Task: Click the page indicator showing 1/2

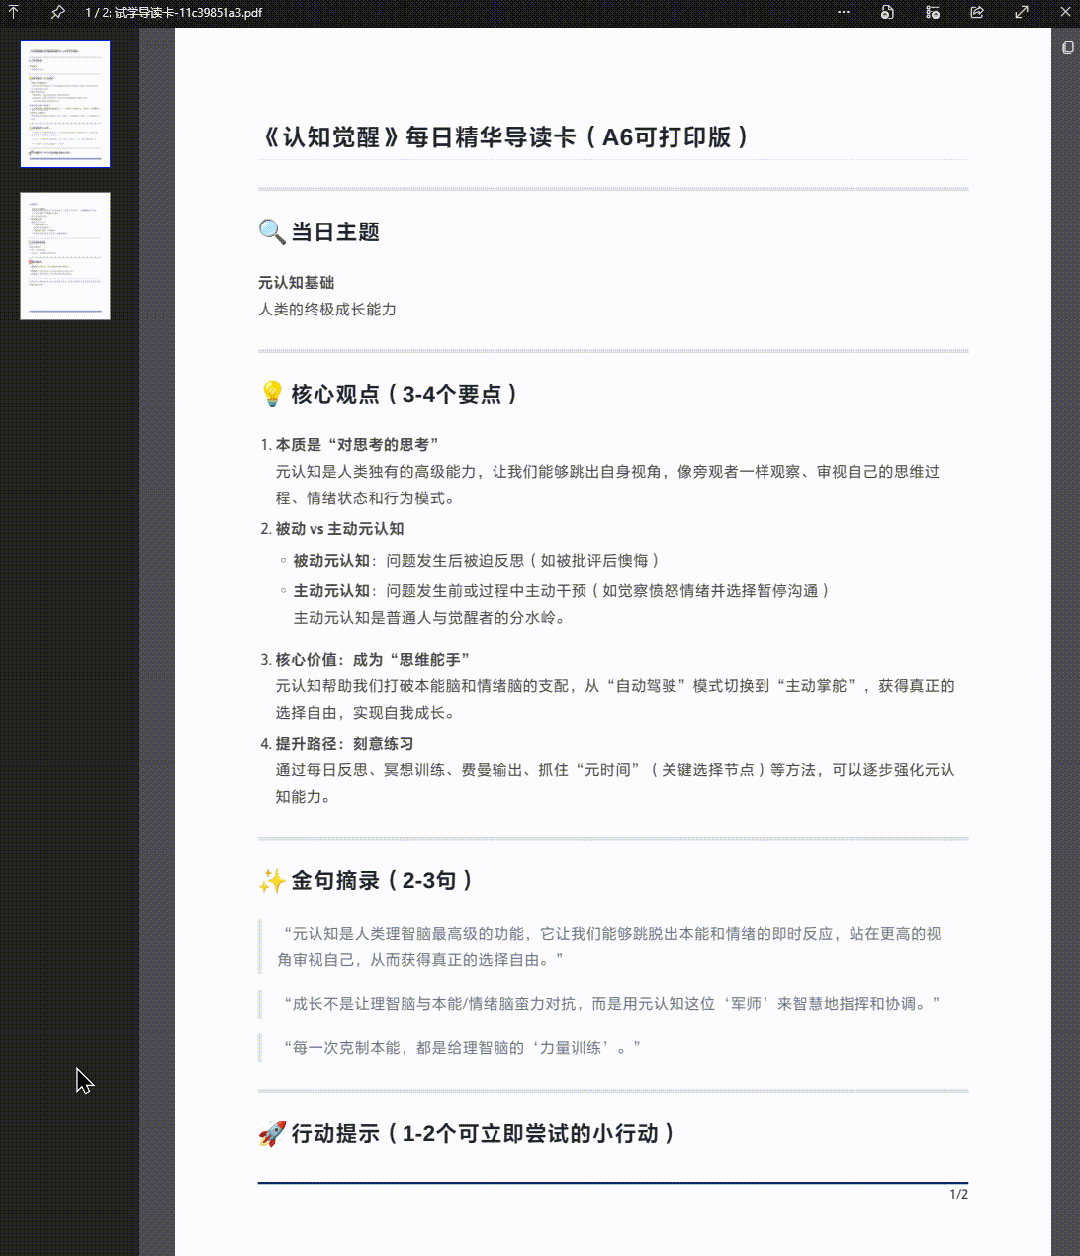Action: point(957,1193)
